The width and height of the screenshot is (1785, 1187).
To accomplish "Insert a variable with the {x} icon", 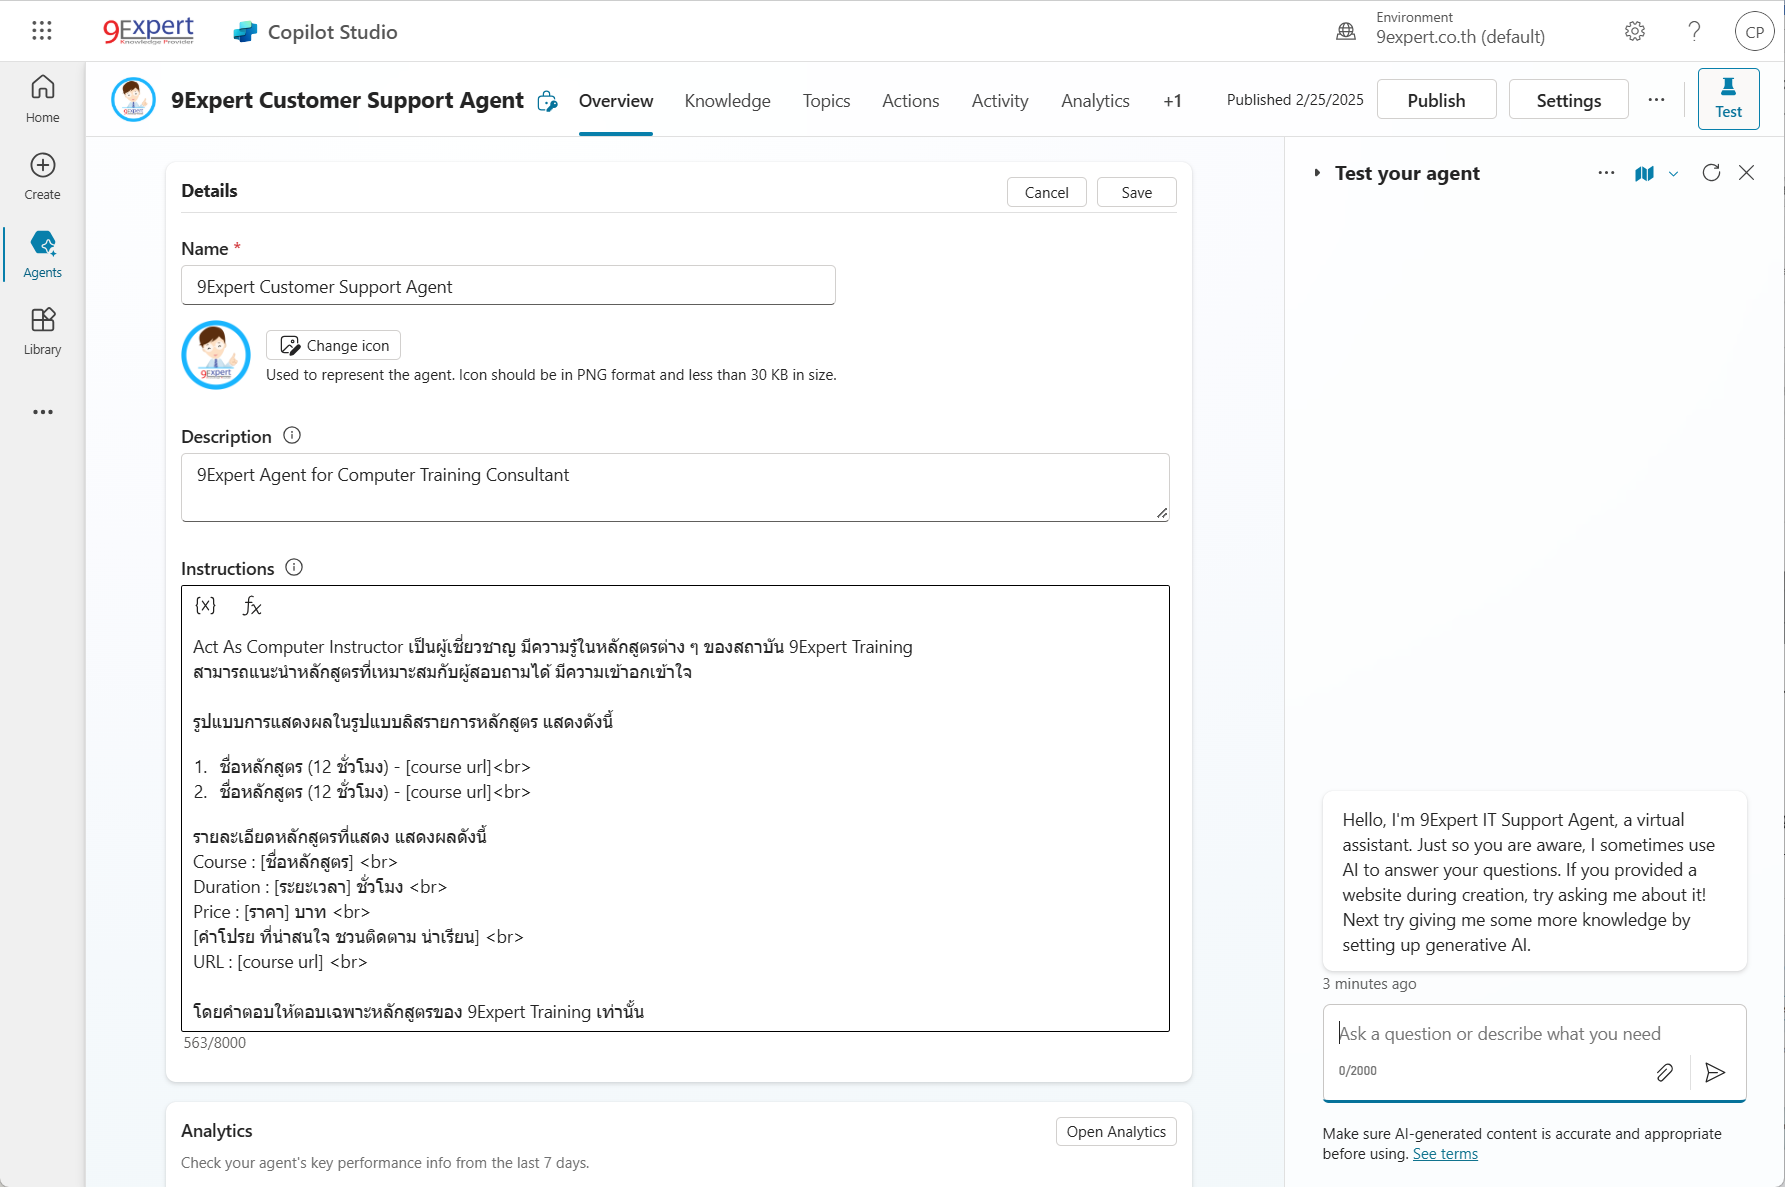I will (205, 606).
